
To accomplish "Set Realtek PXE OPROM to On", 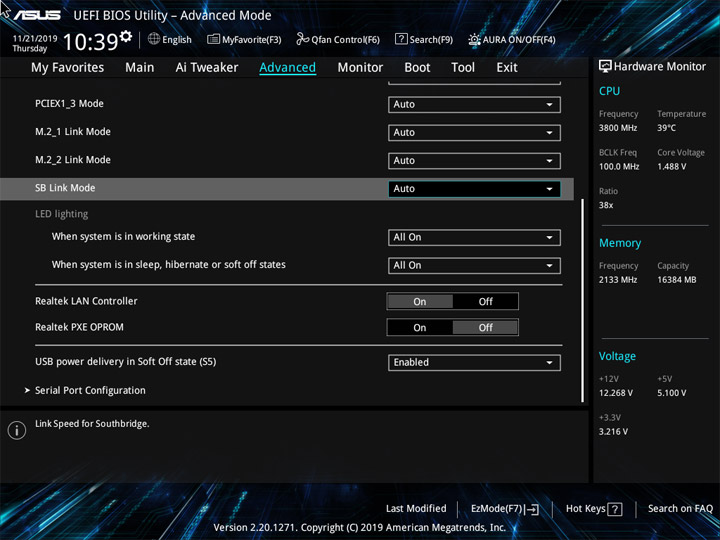I will (x=420, y=328).
